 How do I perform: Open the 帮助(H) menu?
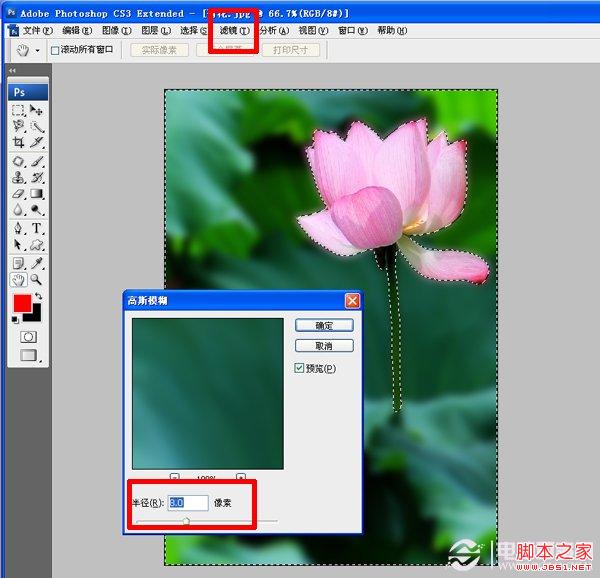(x=392, y=30)
